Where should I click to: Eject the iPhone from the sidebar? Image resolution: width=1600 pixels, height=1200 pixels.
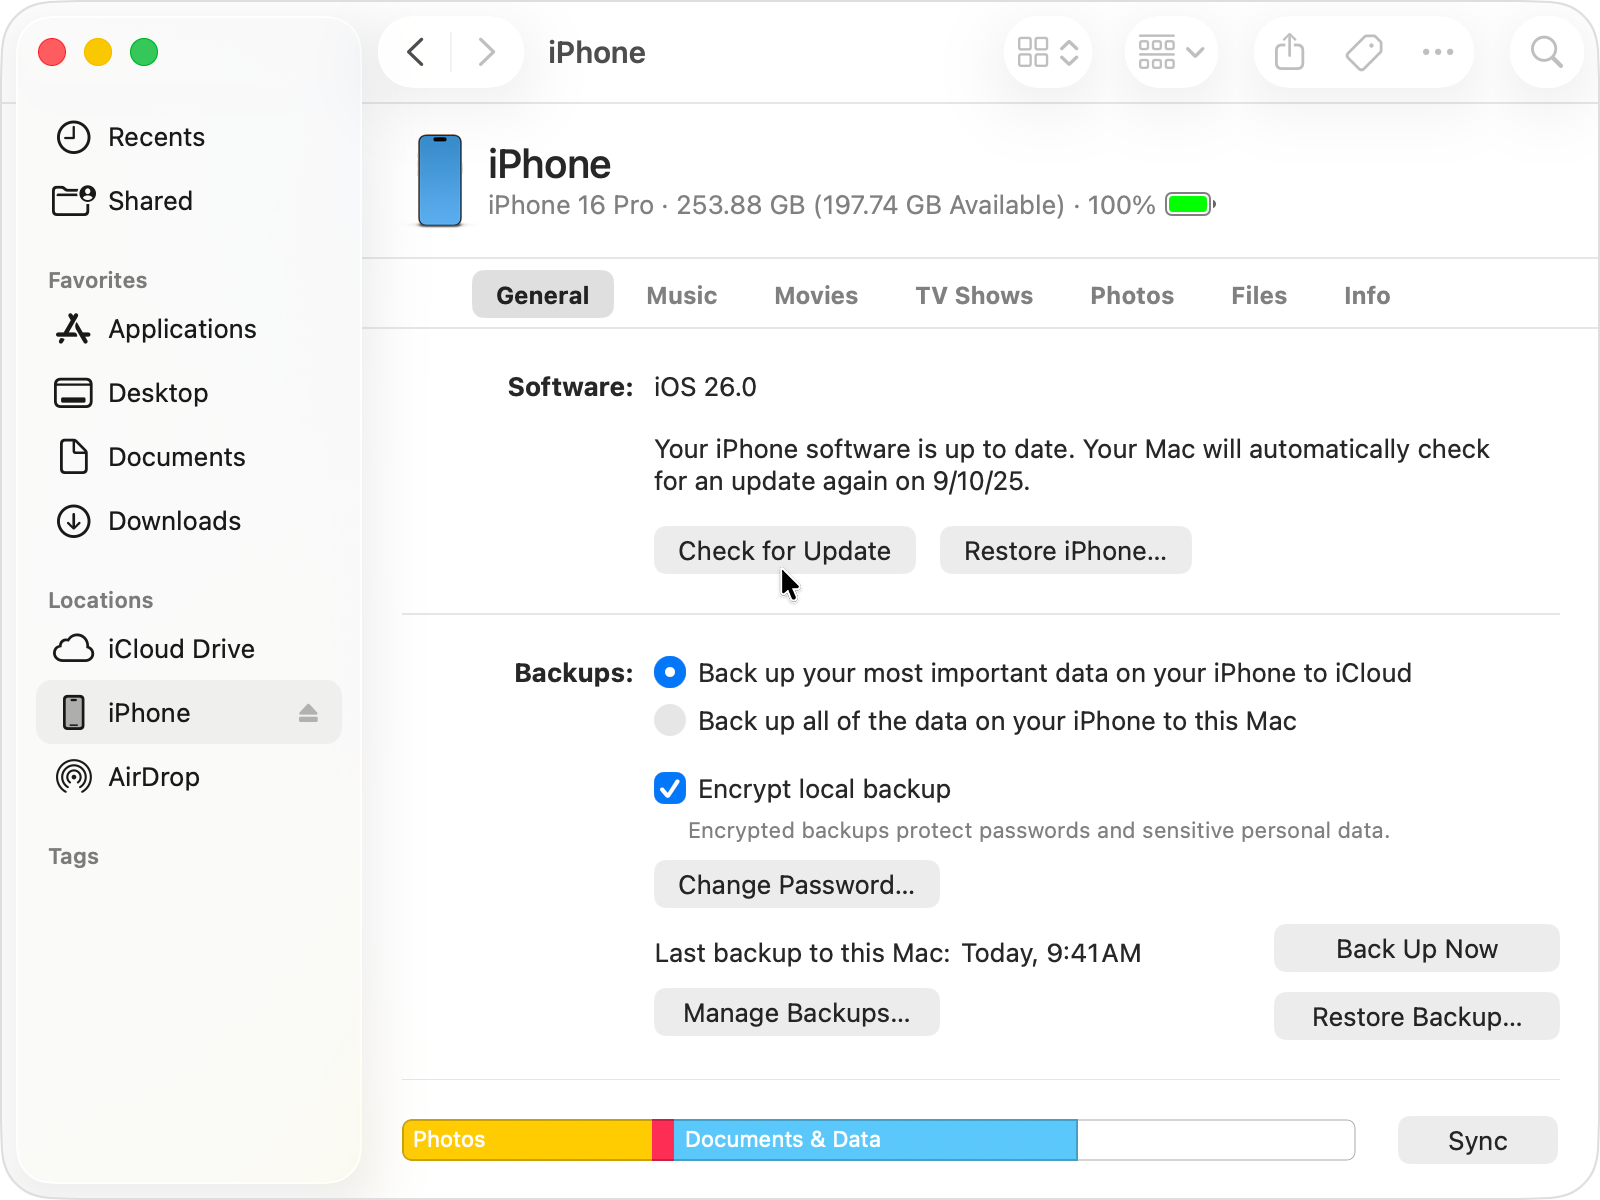click(x=309, y=712)
